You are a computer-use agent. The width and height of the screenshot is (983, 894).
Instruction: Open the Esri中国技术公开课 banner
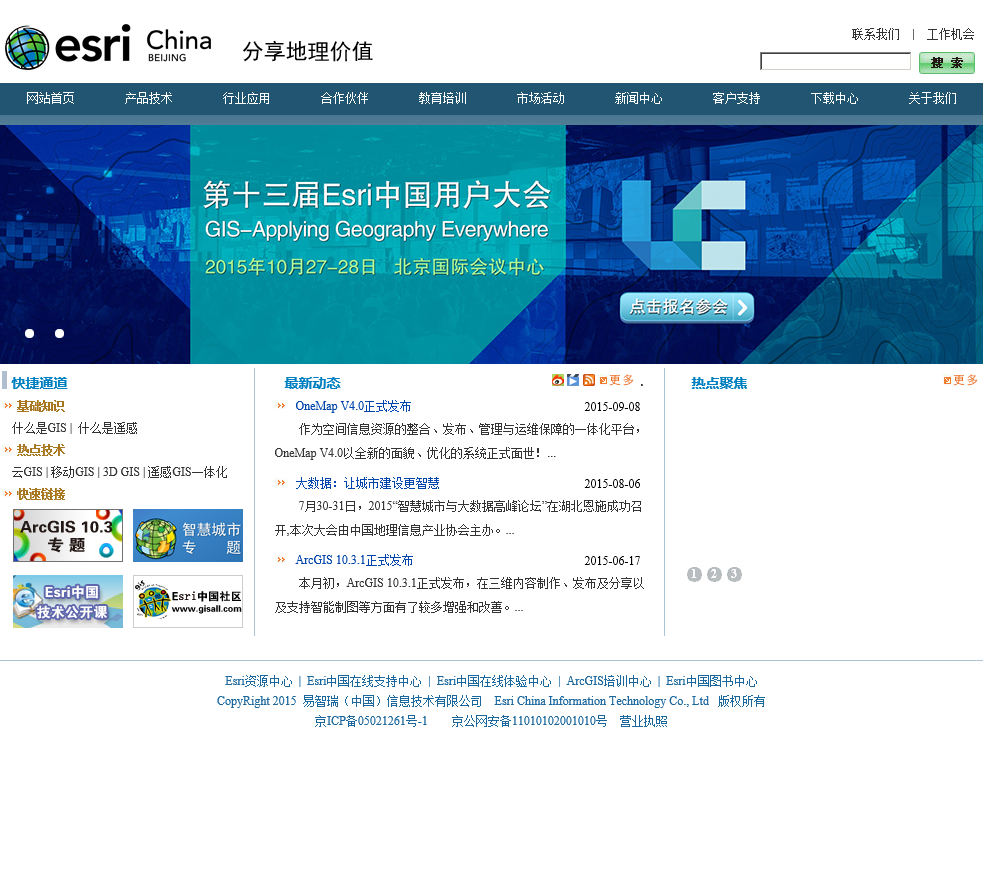click(68, 601)
